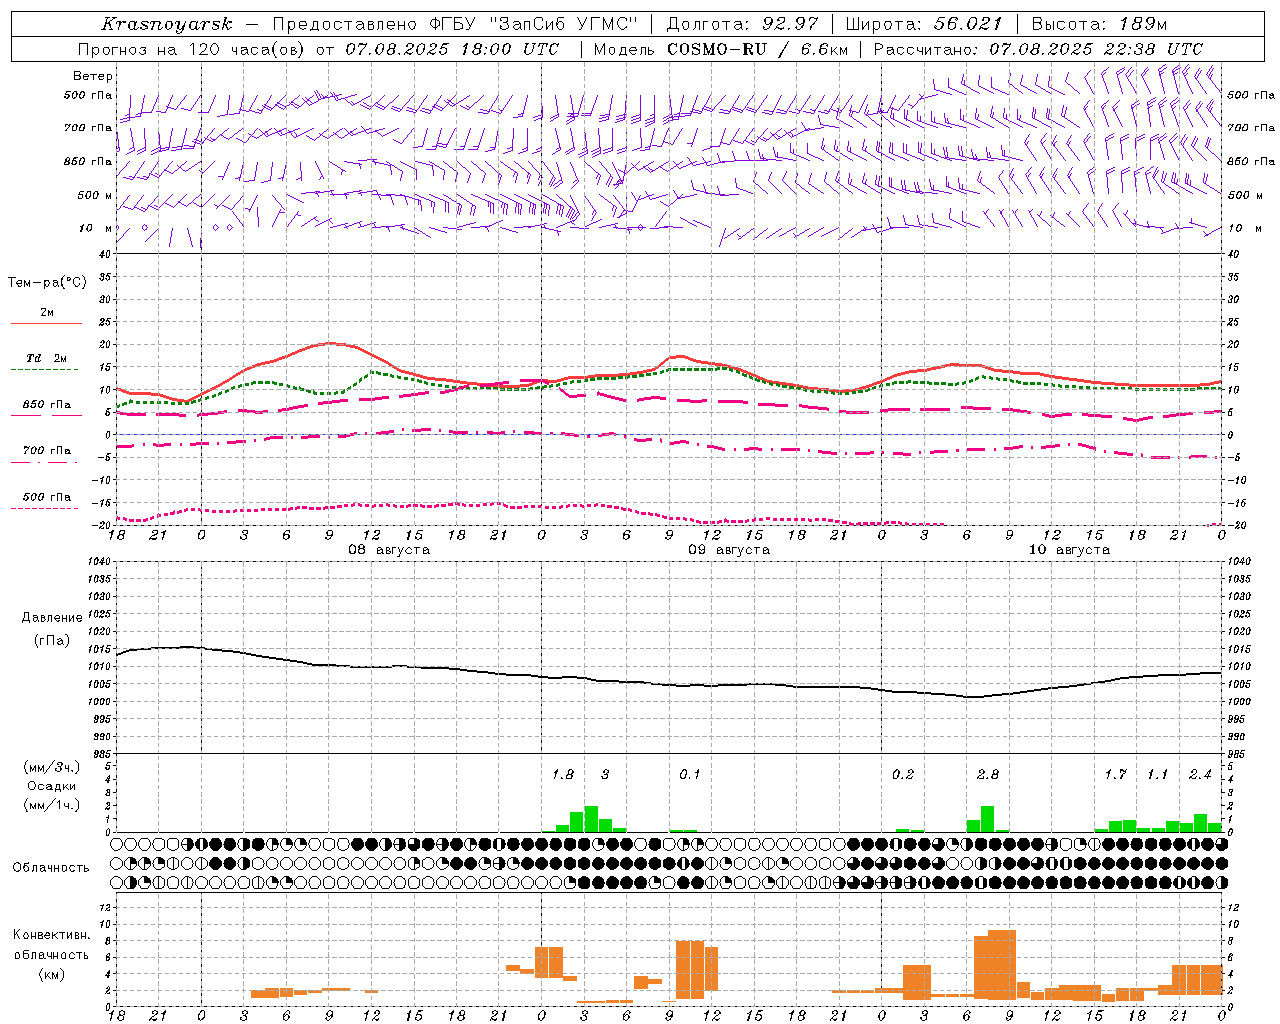This screenshot has width=1280, height=1024.
Task: Click the 985 value on the right pressure axis
Action: 1239,754
